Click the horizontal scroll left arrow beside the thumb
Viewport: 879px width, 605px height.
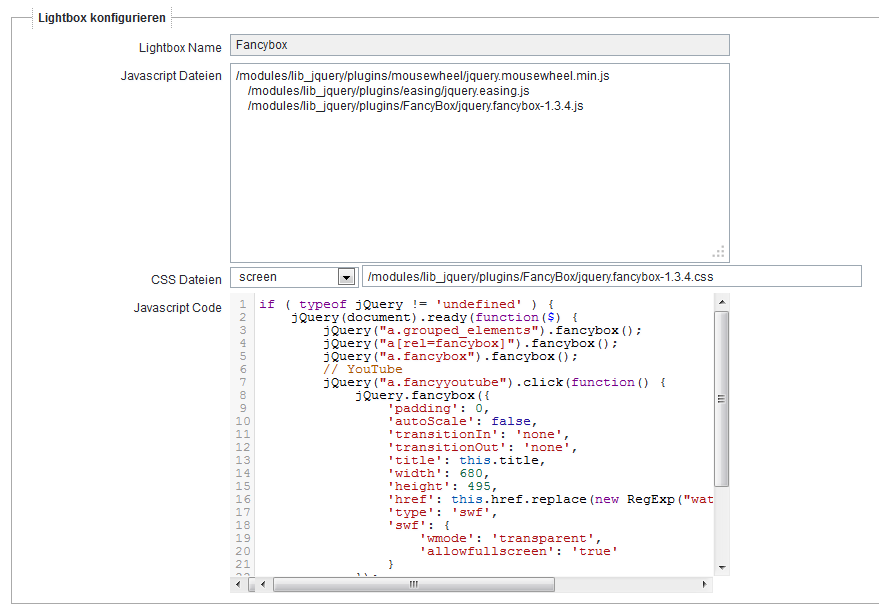264,584
